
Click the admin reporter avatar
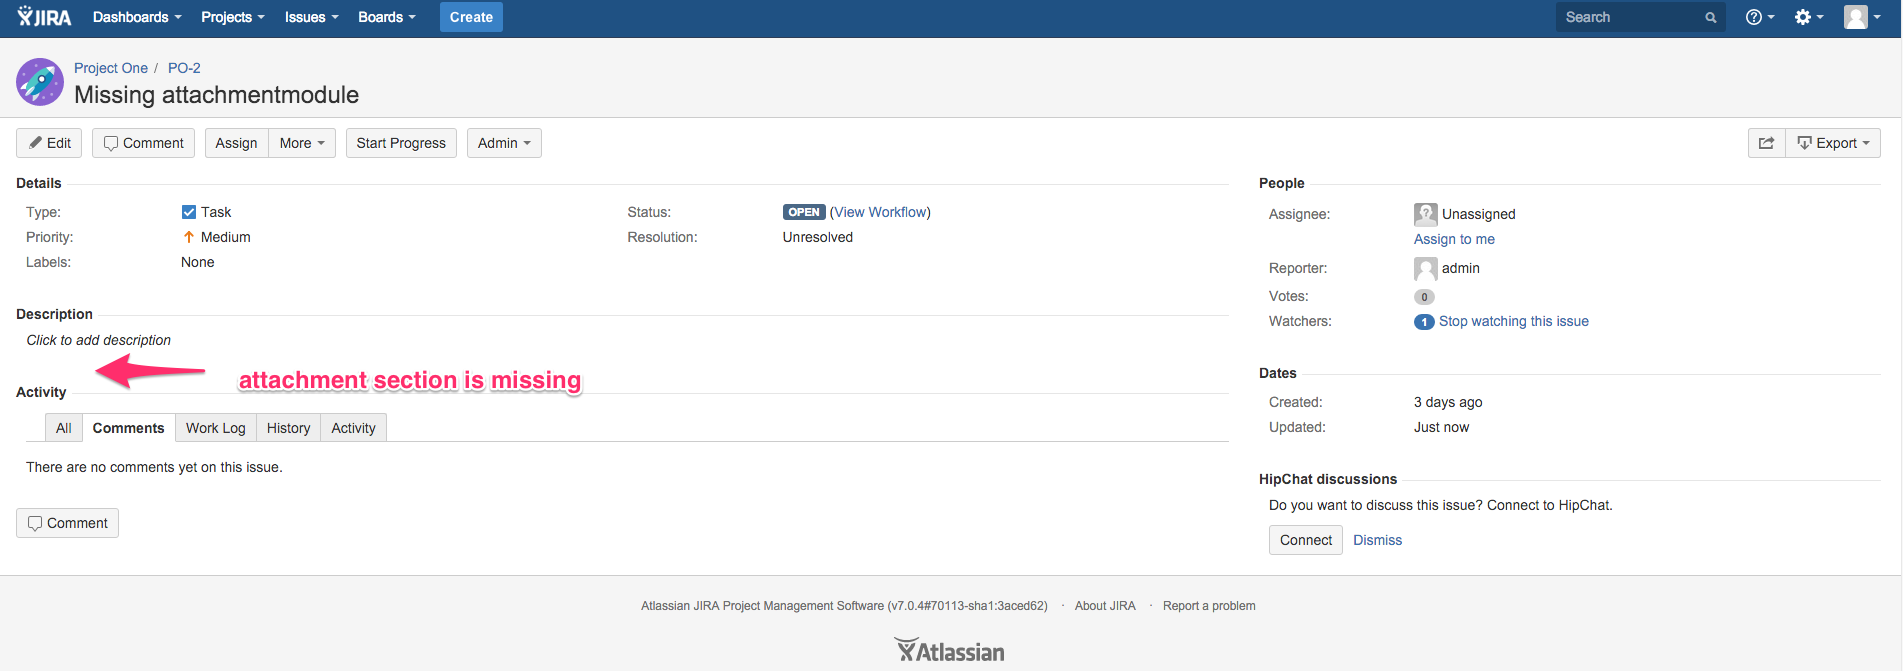pyautogui.click(x=1426, y=269)
